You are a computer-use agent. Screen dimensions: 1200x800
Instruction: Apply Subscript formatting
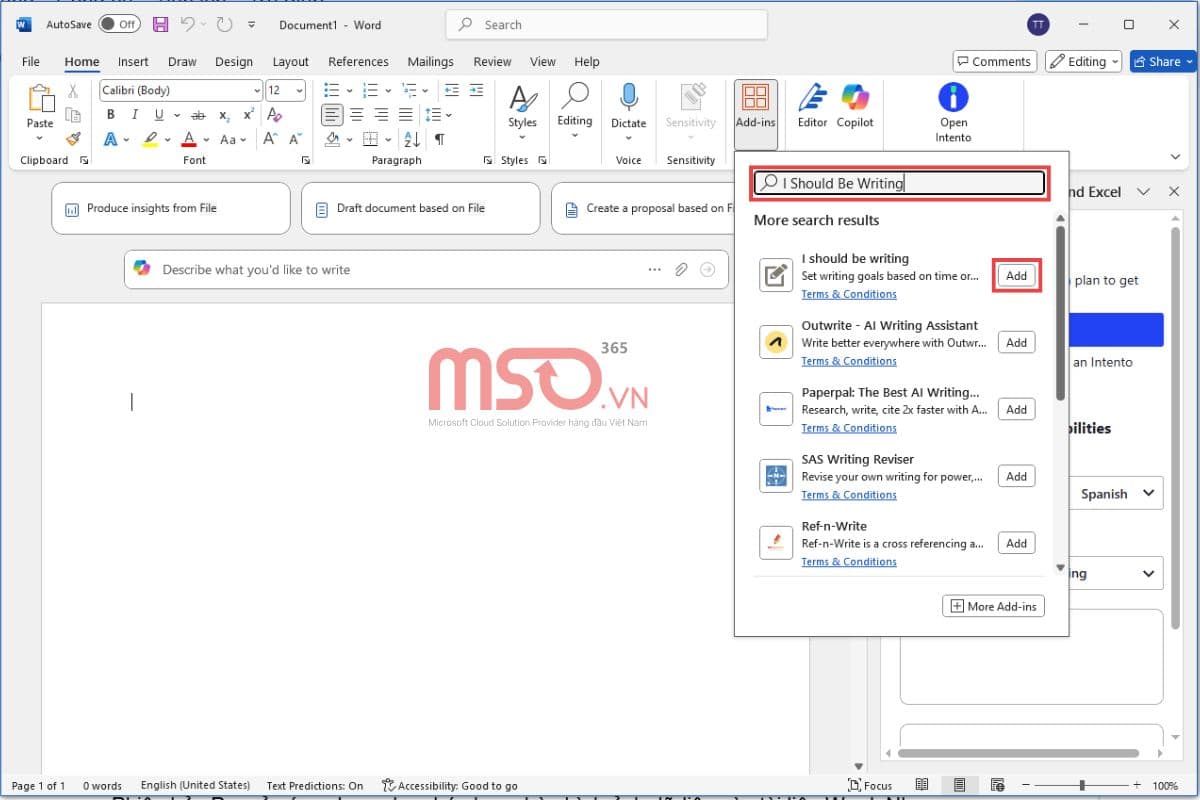223,116
